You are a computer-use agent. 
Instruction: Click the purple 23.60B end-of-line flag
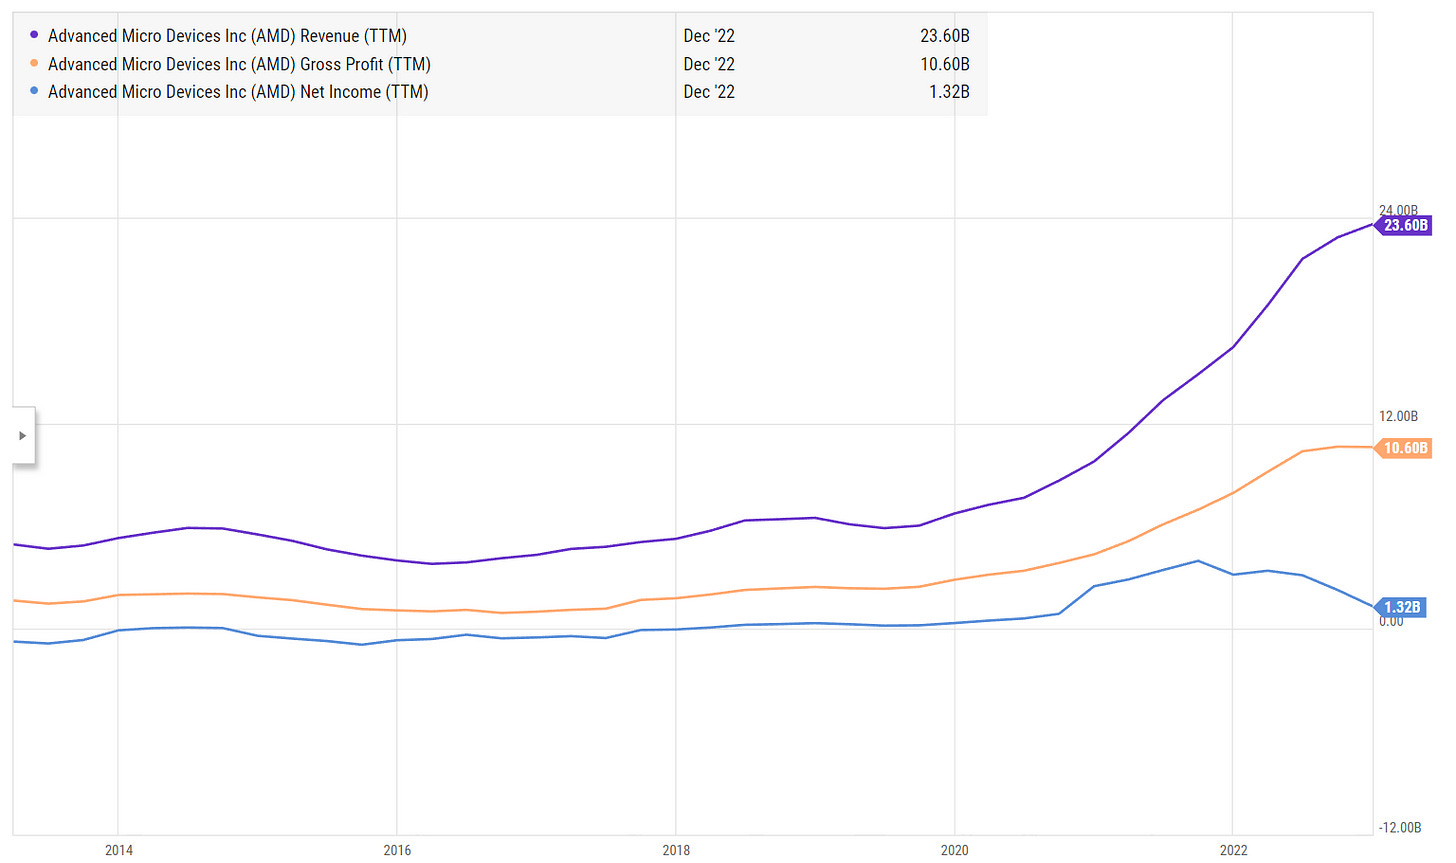(x=1403, y=226)
